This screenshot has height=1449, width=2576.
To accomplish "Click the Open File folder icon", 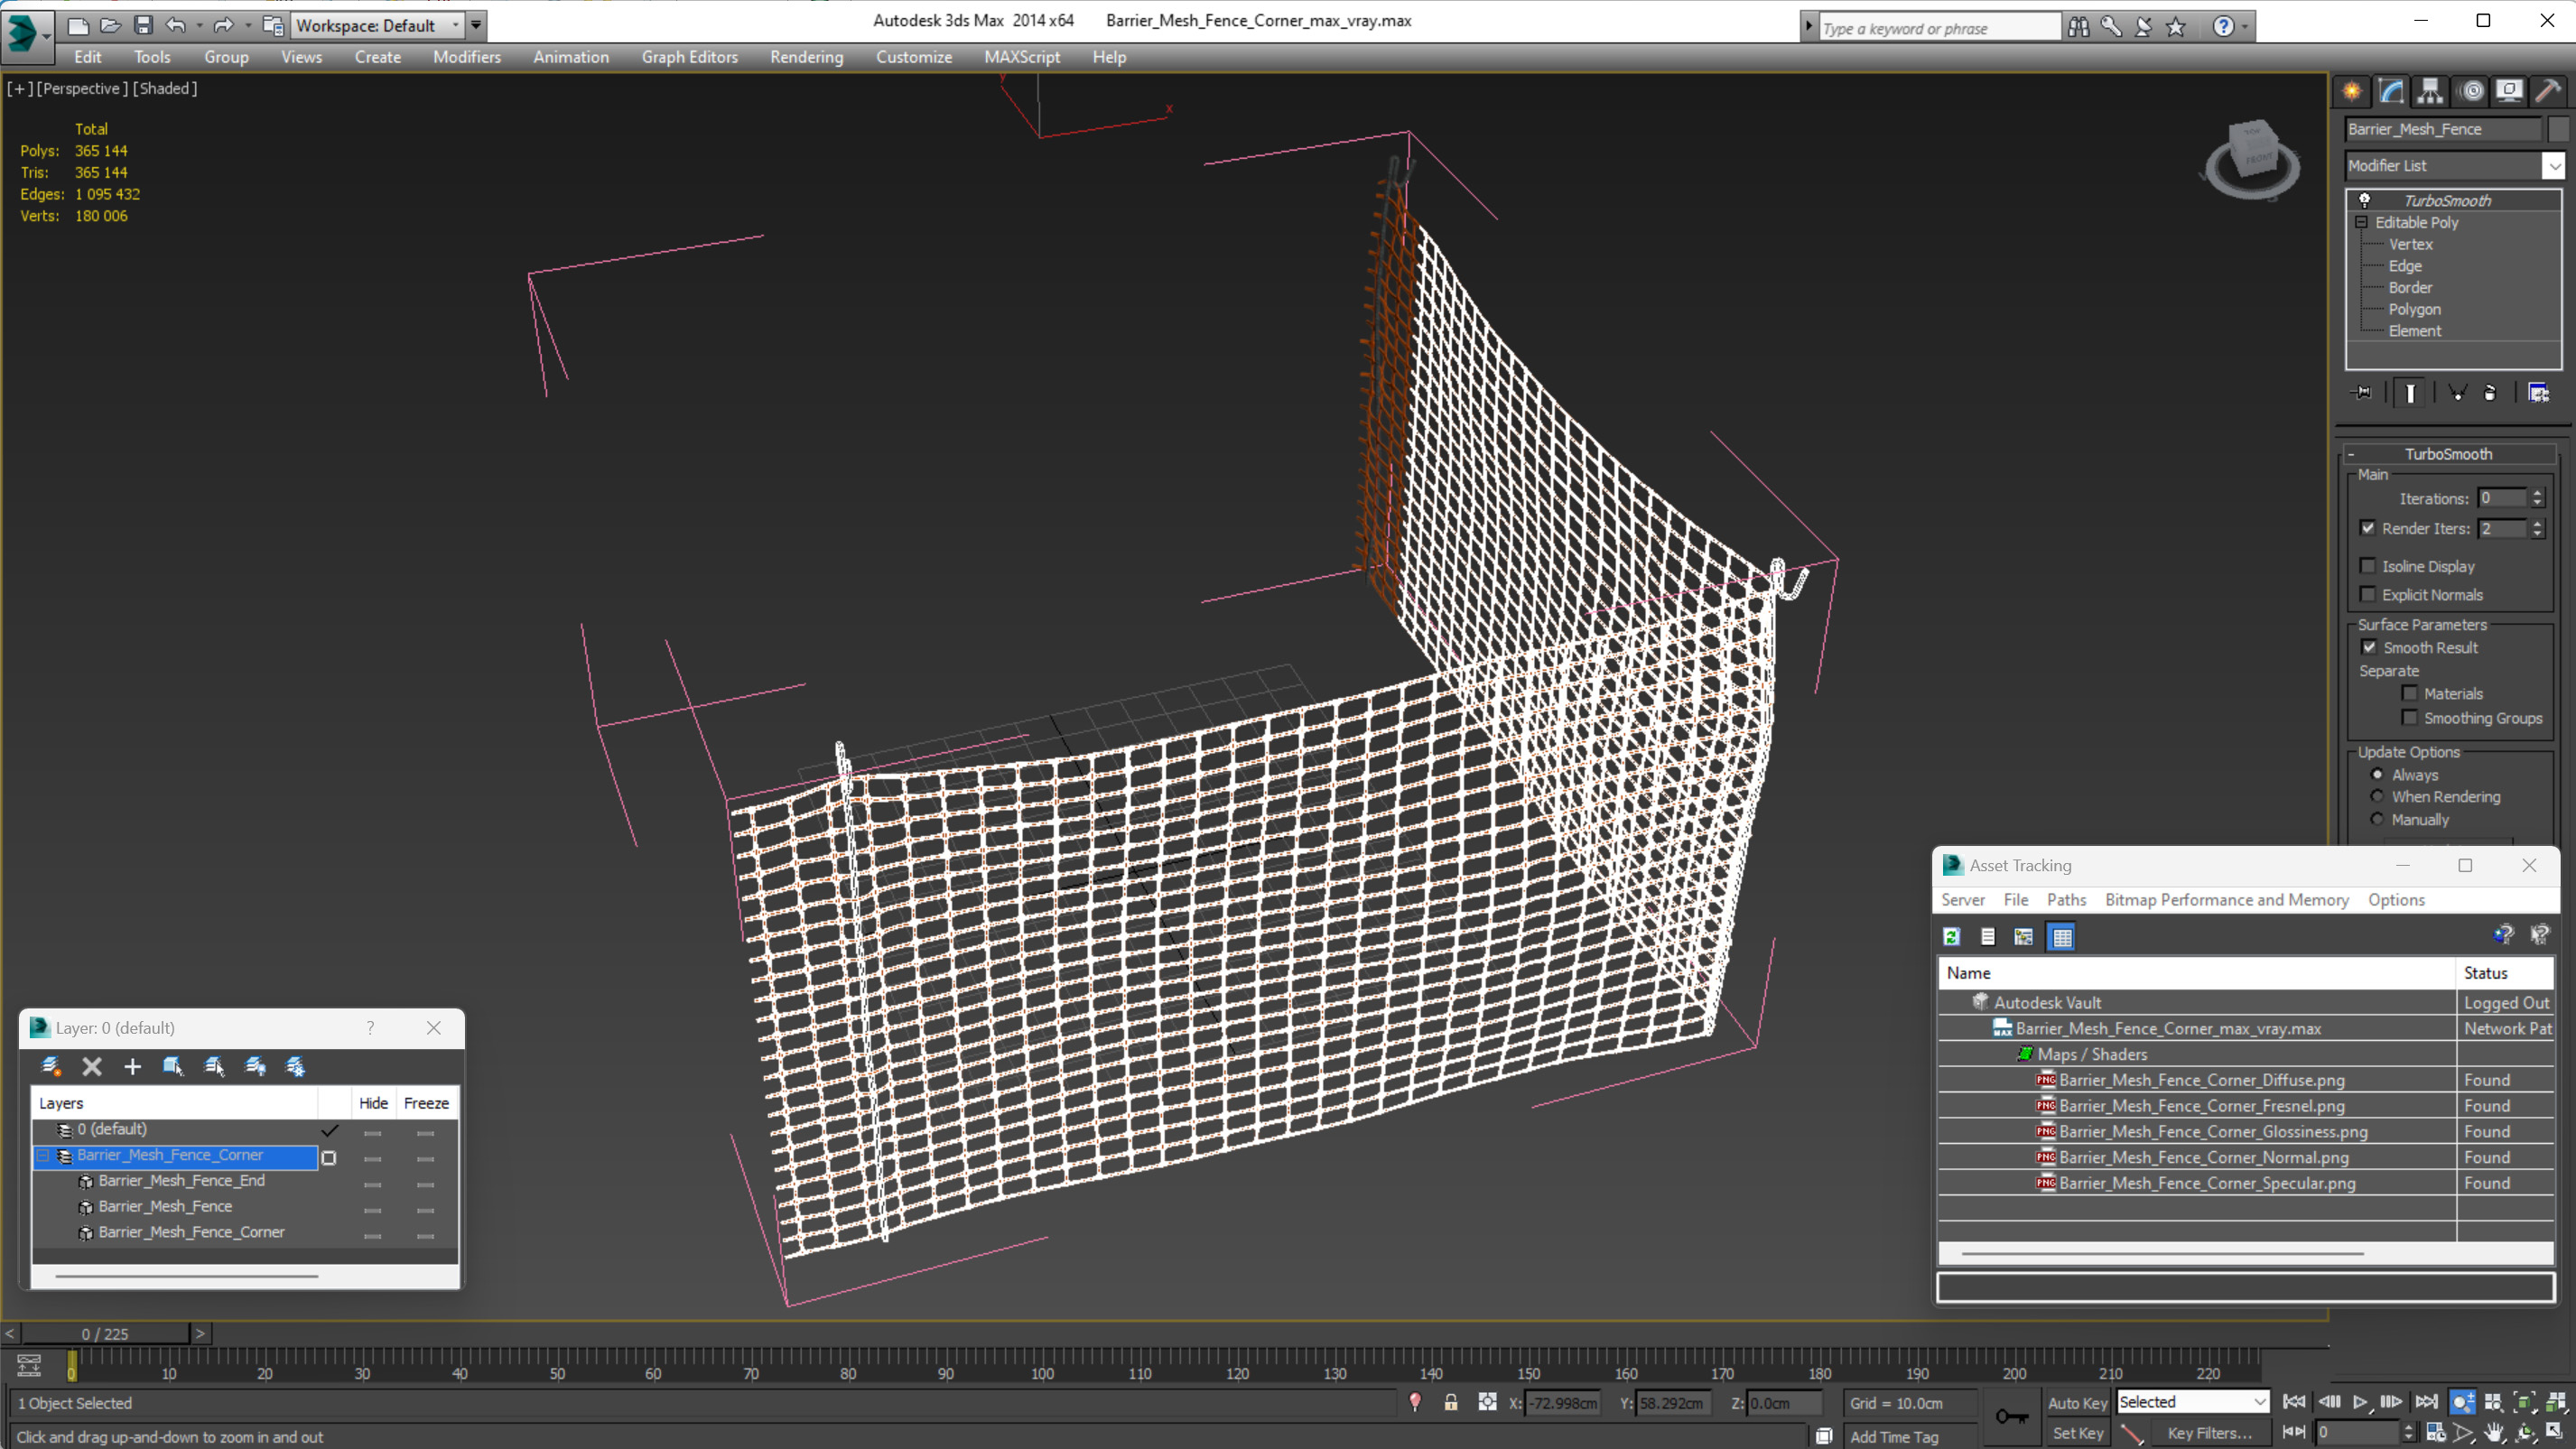I will (110, 25).
